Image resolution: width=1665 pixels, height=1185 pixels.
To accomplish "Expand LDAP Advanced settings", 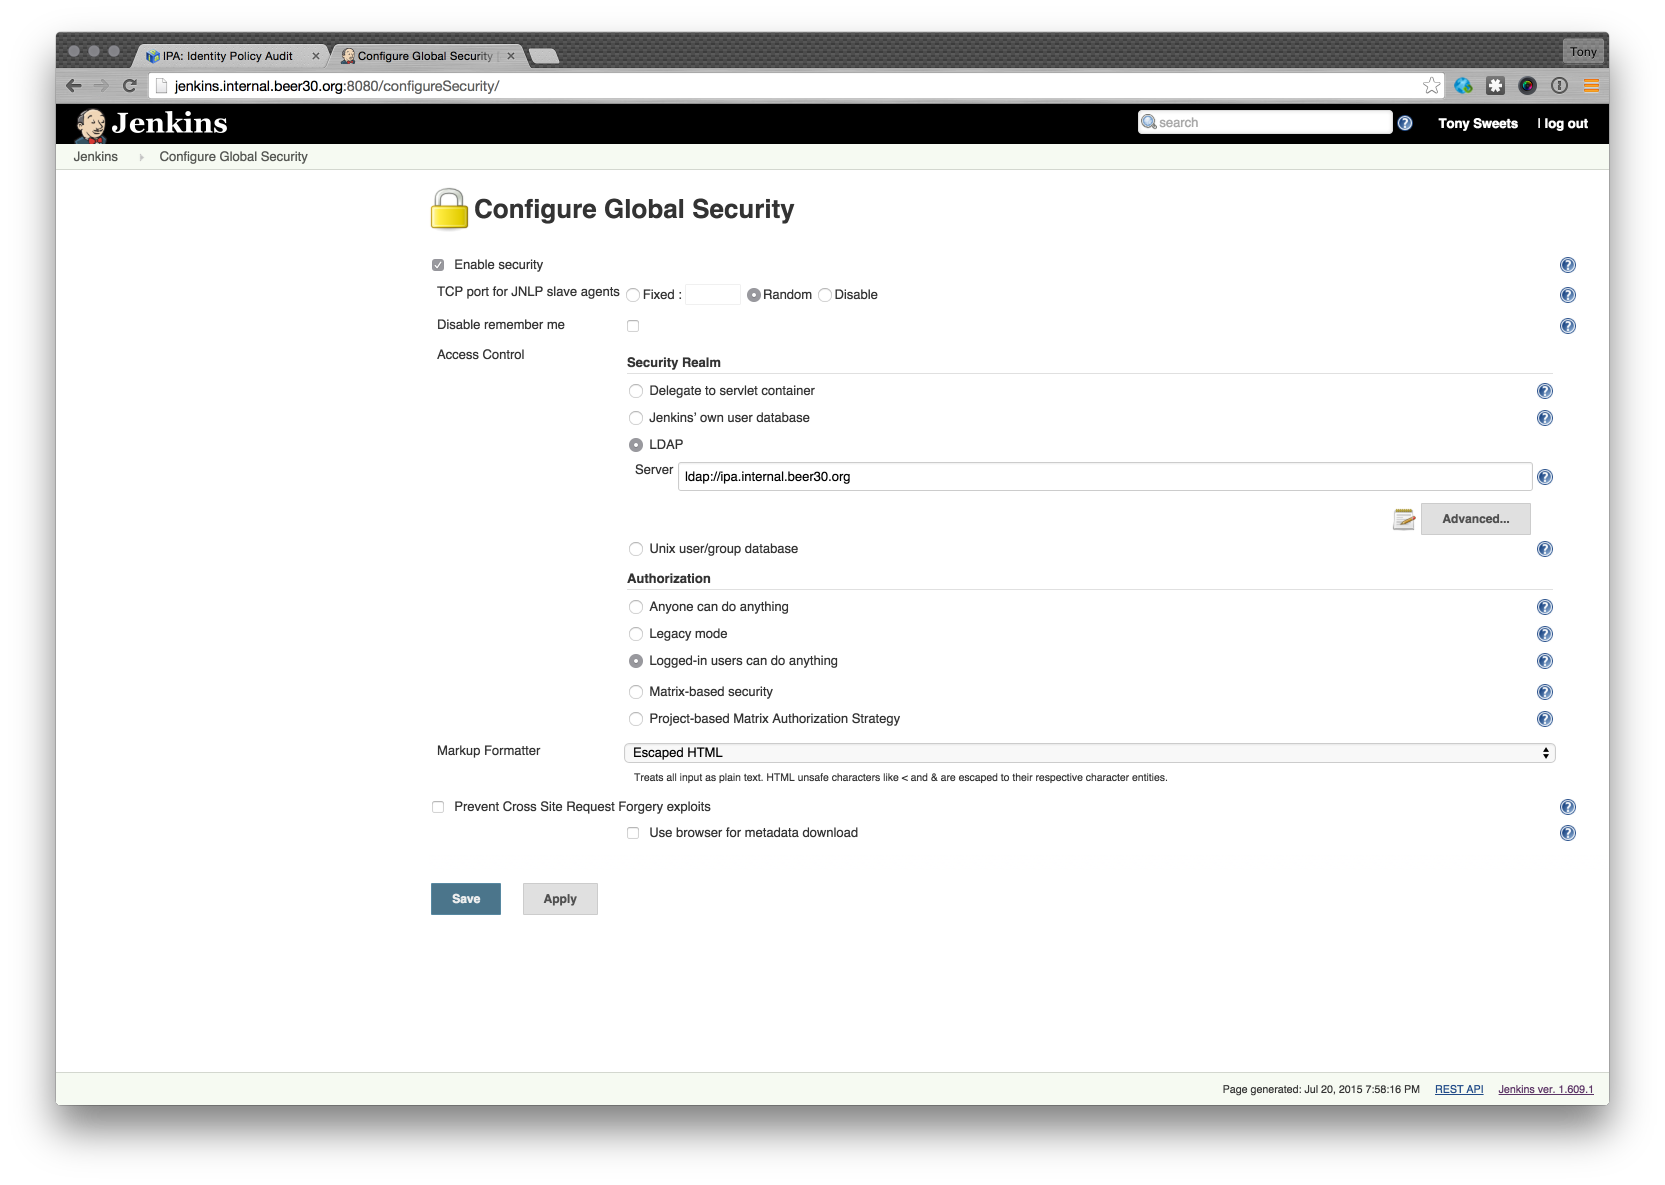I will tap(1475, 519).
